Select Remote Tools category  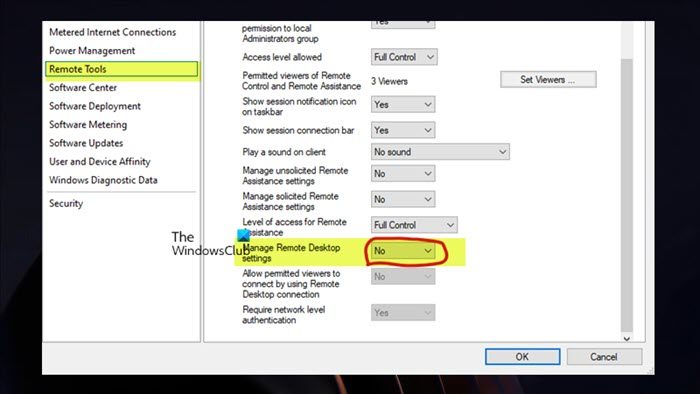click(x=121, y=69)
